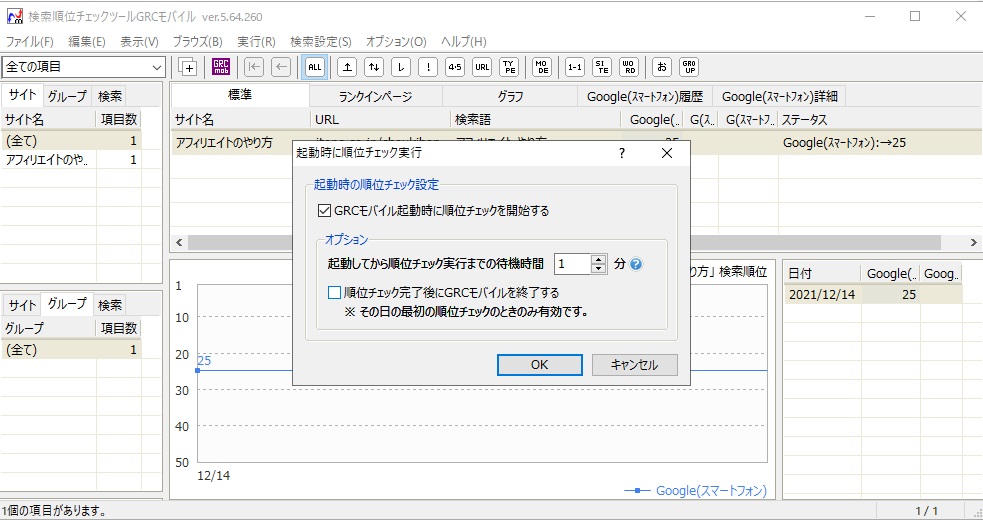This screenshot has width=983, height=520.
Task: Select サイト tab in lower left panel
Action: click(22, 305)
